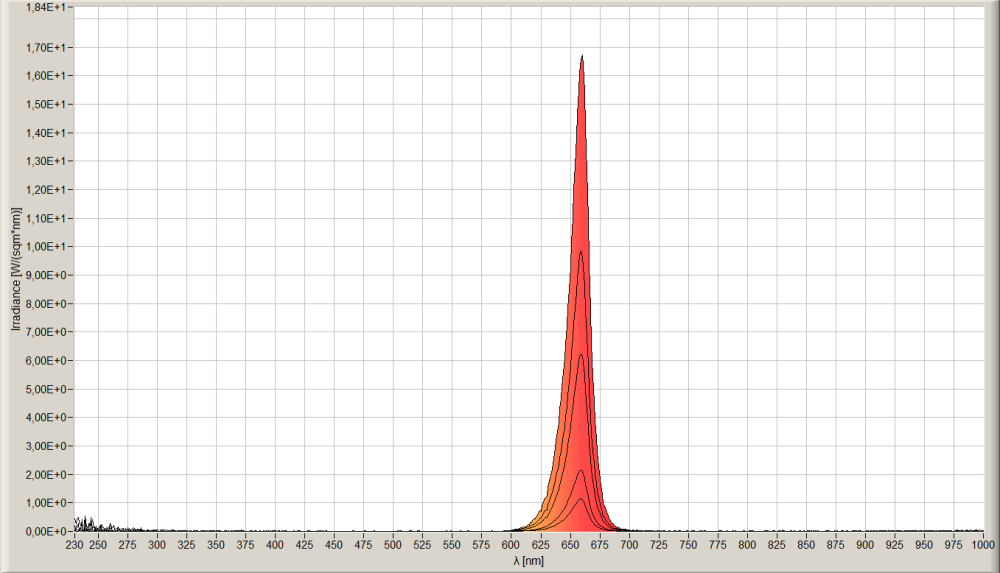Click the 5,00E+0 y-axis tick label
1000x573 pixels.
tap(44, 389)
